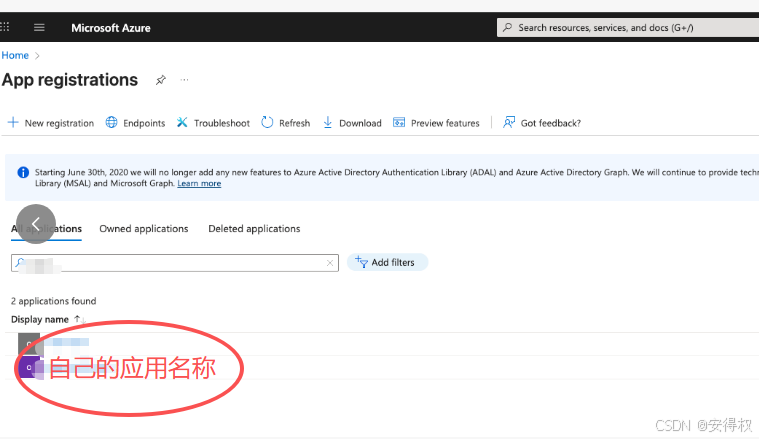Viewport: 759px width, 439px height.
Task: Click the Add filters button
Action: coord(387,262)
